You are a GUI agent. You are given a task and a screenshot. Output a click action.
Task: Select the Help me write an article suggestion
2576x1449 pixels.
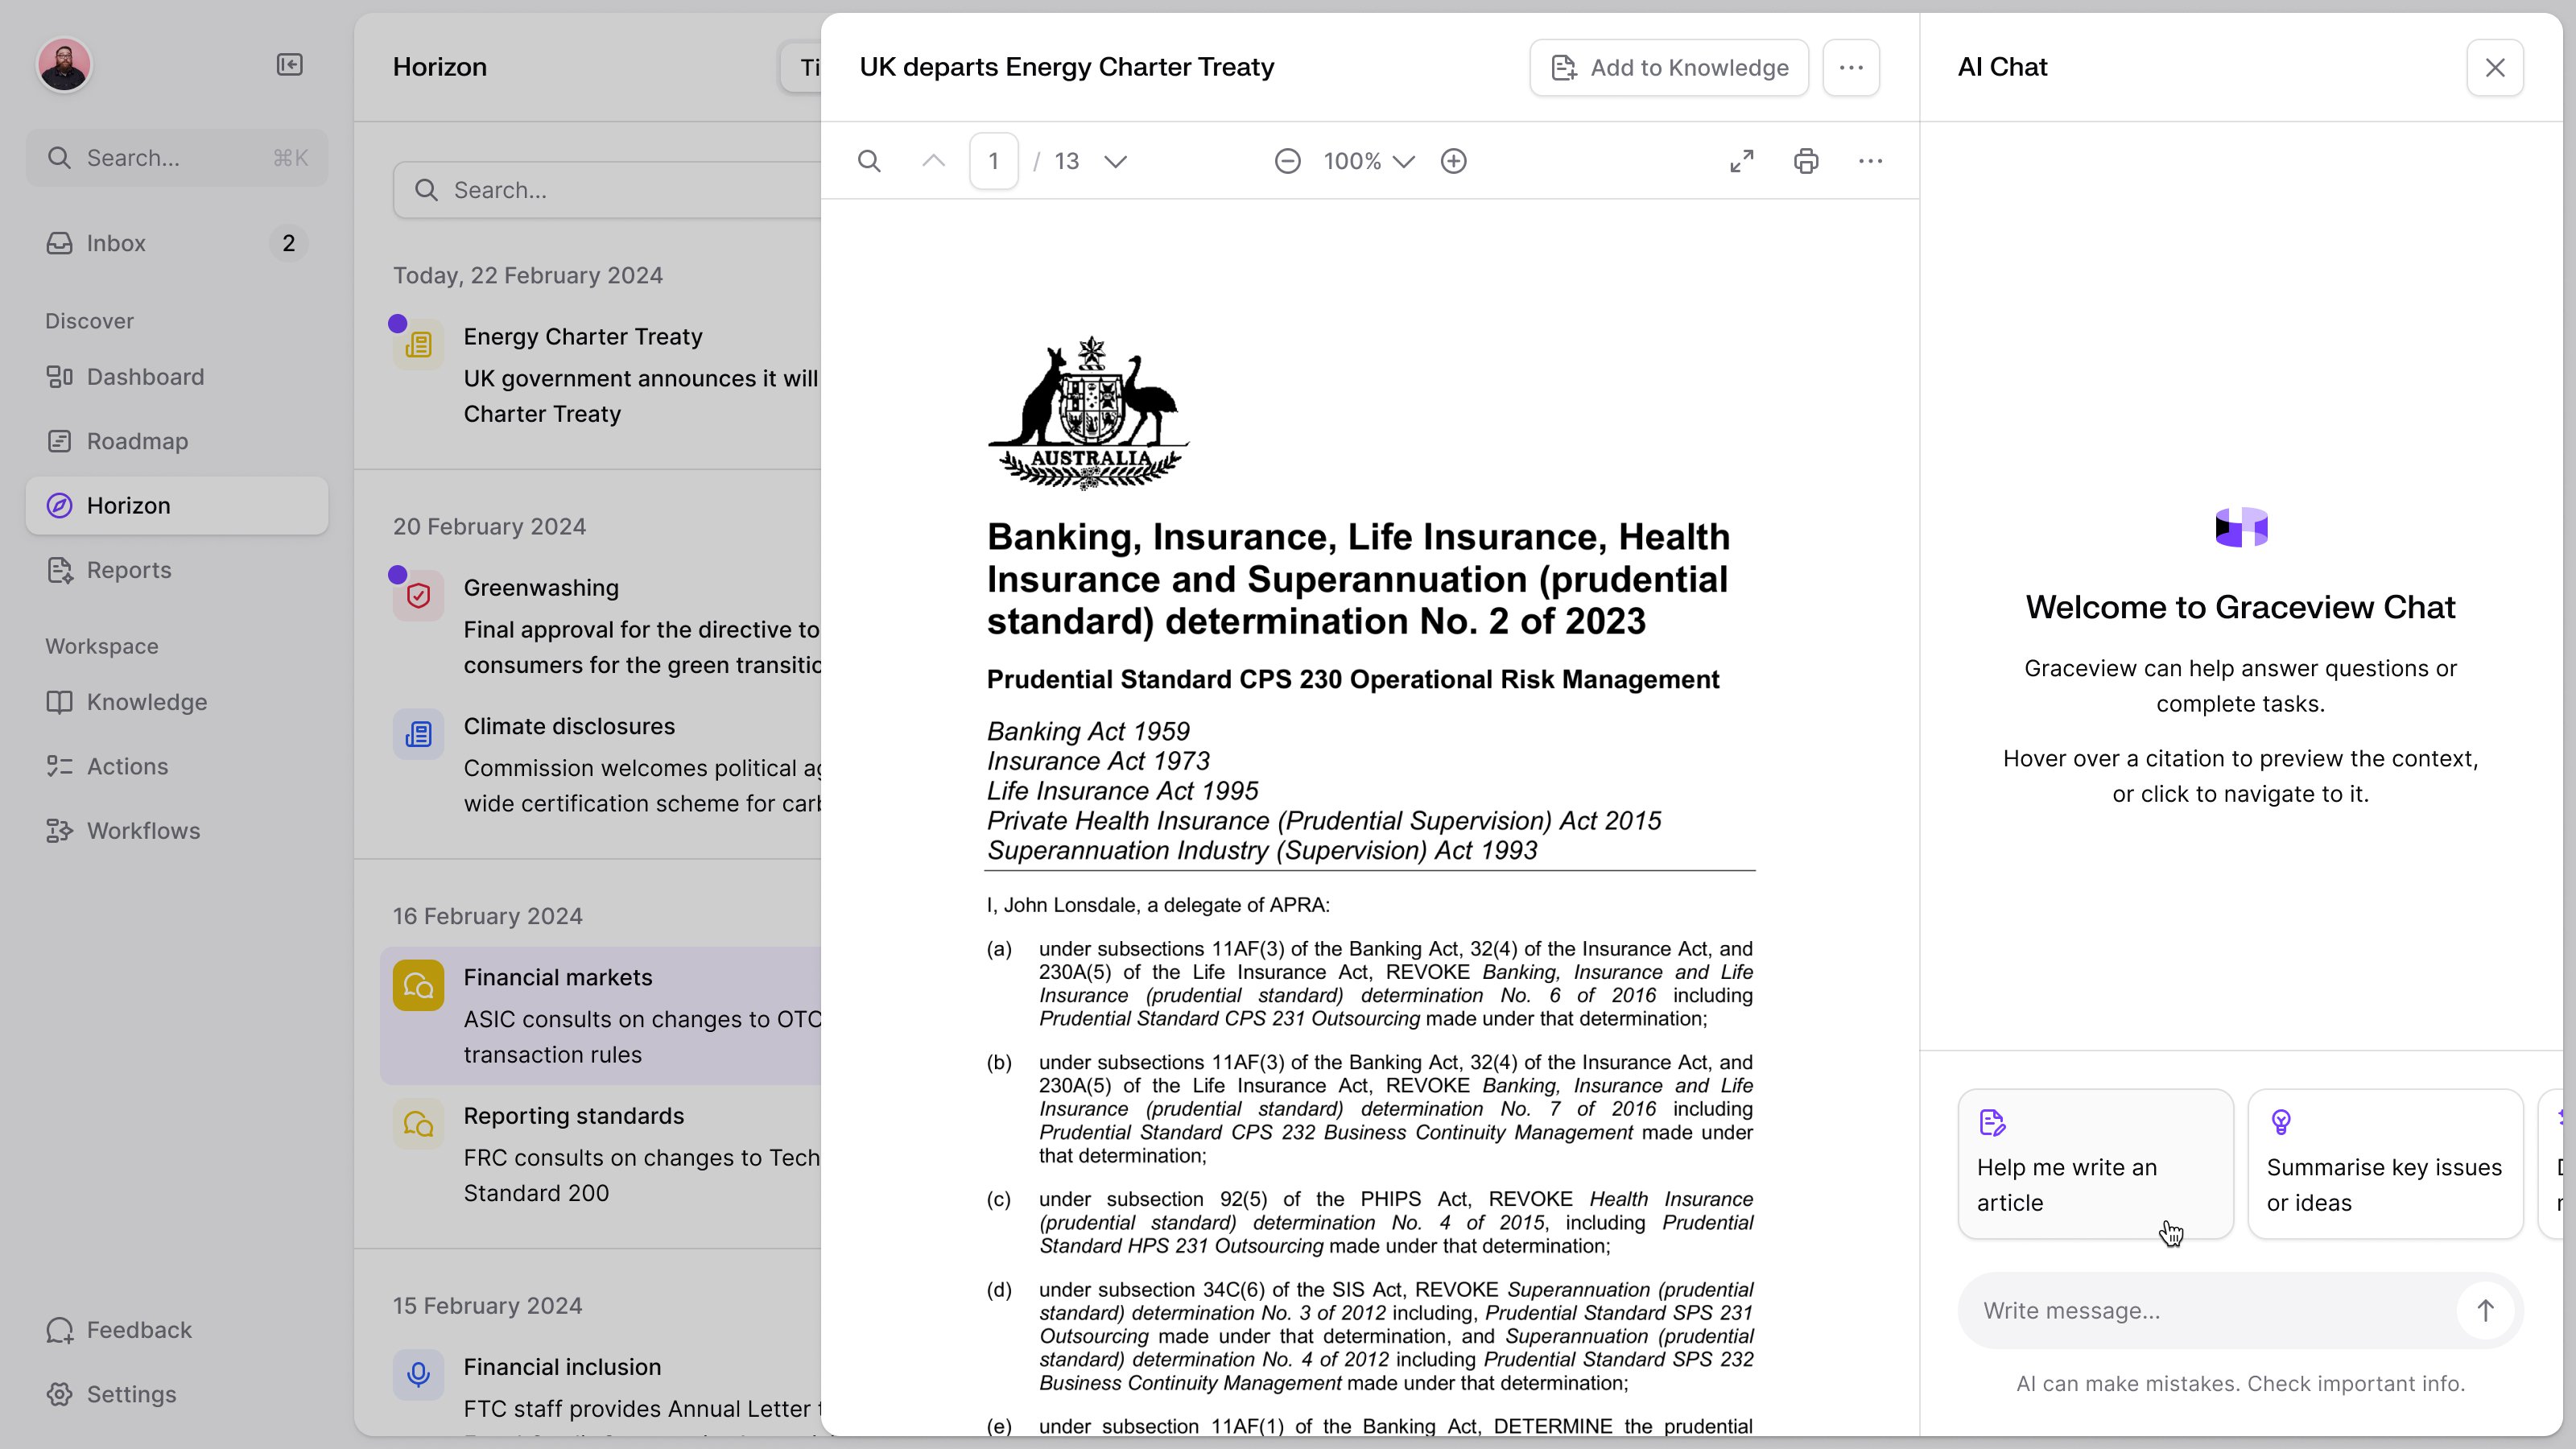2095,1164
